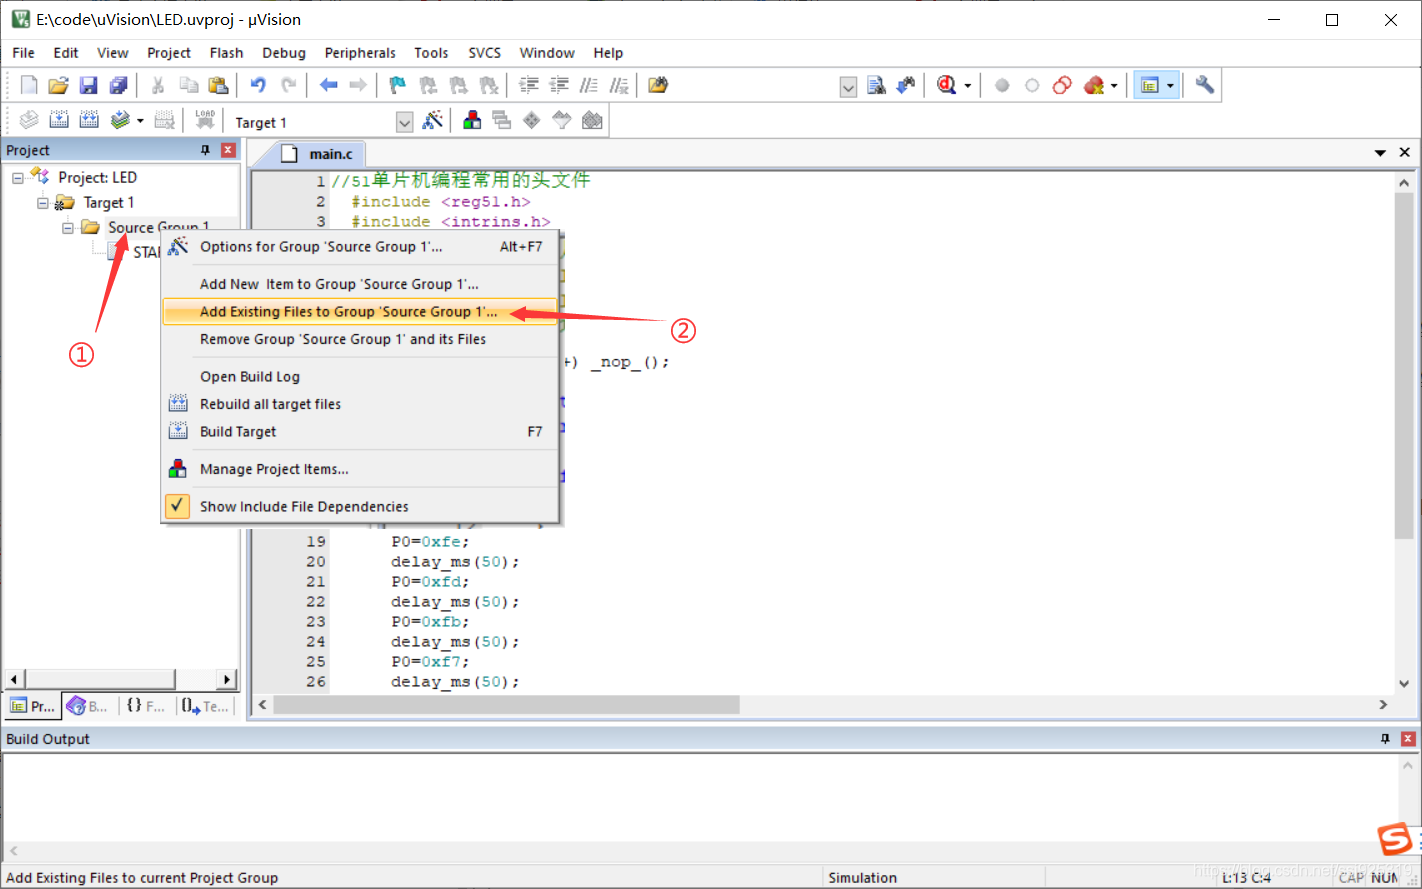Toggle the Project window layout button
Viewport: 1422px width, 889px height.
[1149, 85]
